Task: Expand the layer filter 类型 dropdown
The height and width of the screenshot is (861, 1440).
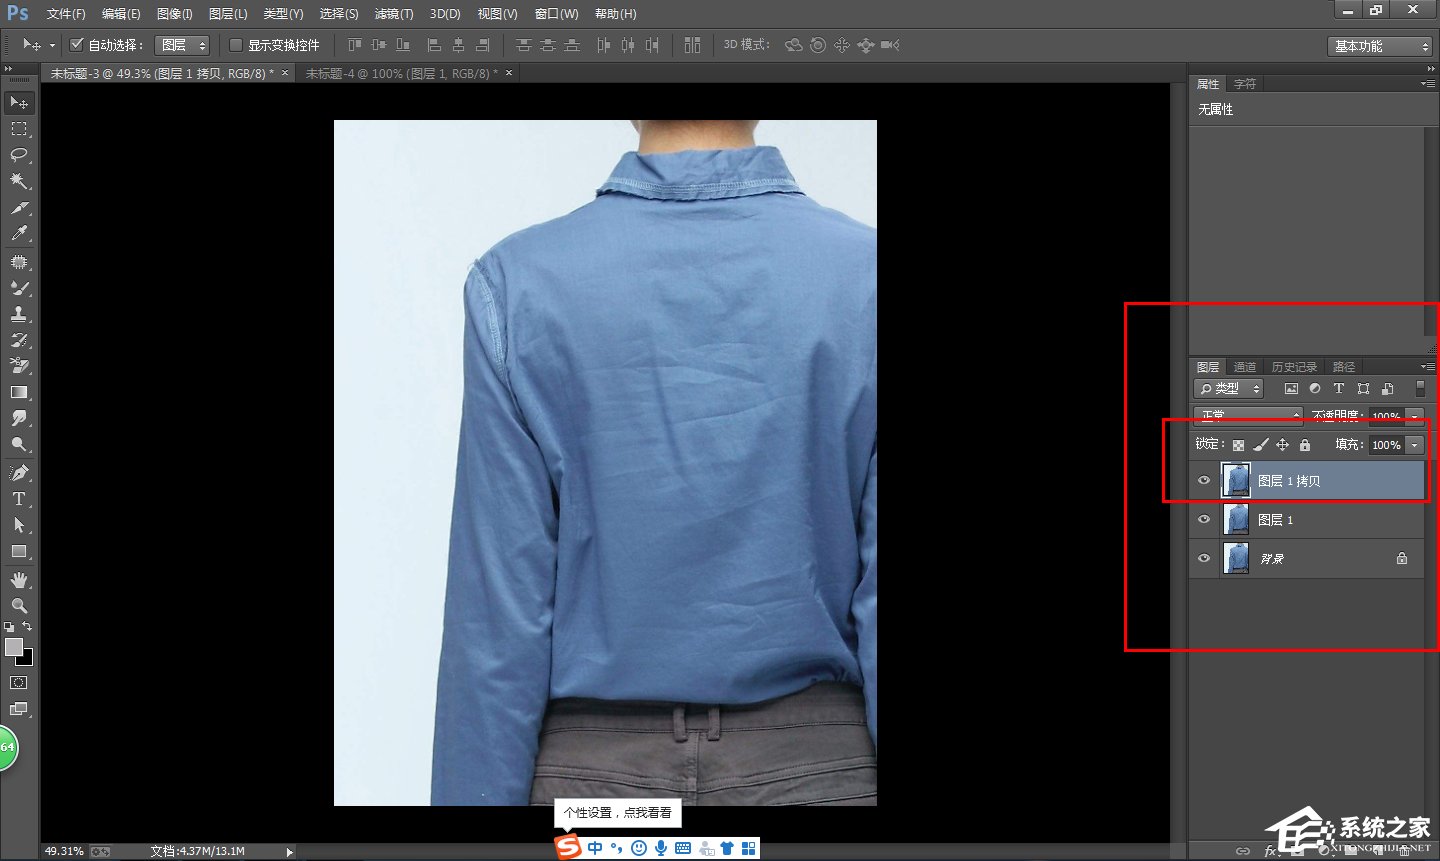Action: point(1228,388)
